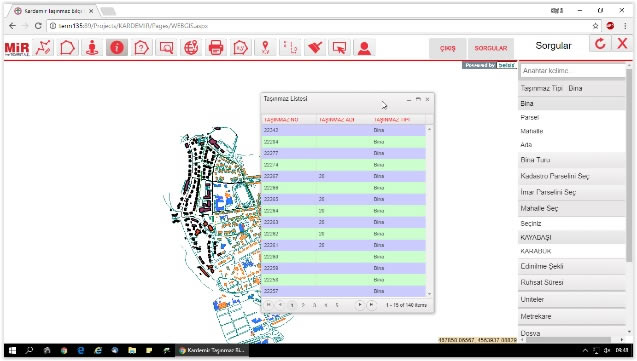The height and width of the screenshot is (361, 637).
Task: Close the Sorgular panel with red X
Action: pos(622,43)
